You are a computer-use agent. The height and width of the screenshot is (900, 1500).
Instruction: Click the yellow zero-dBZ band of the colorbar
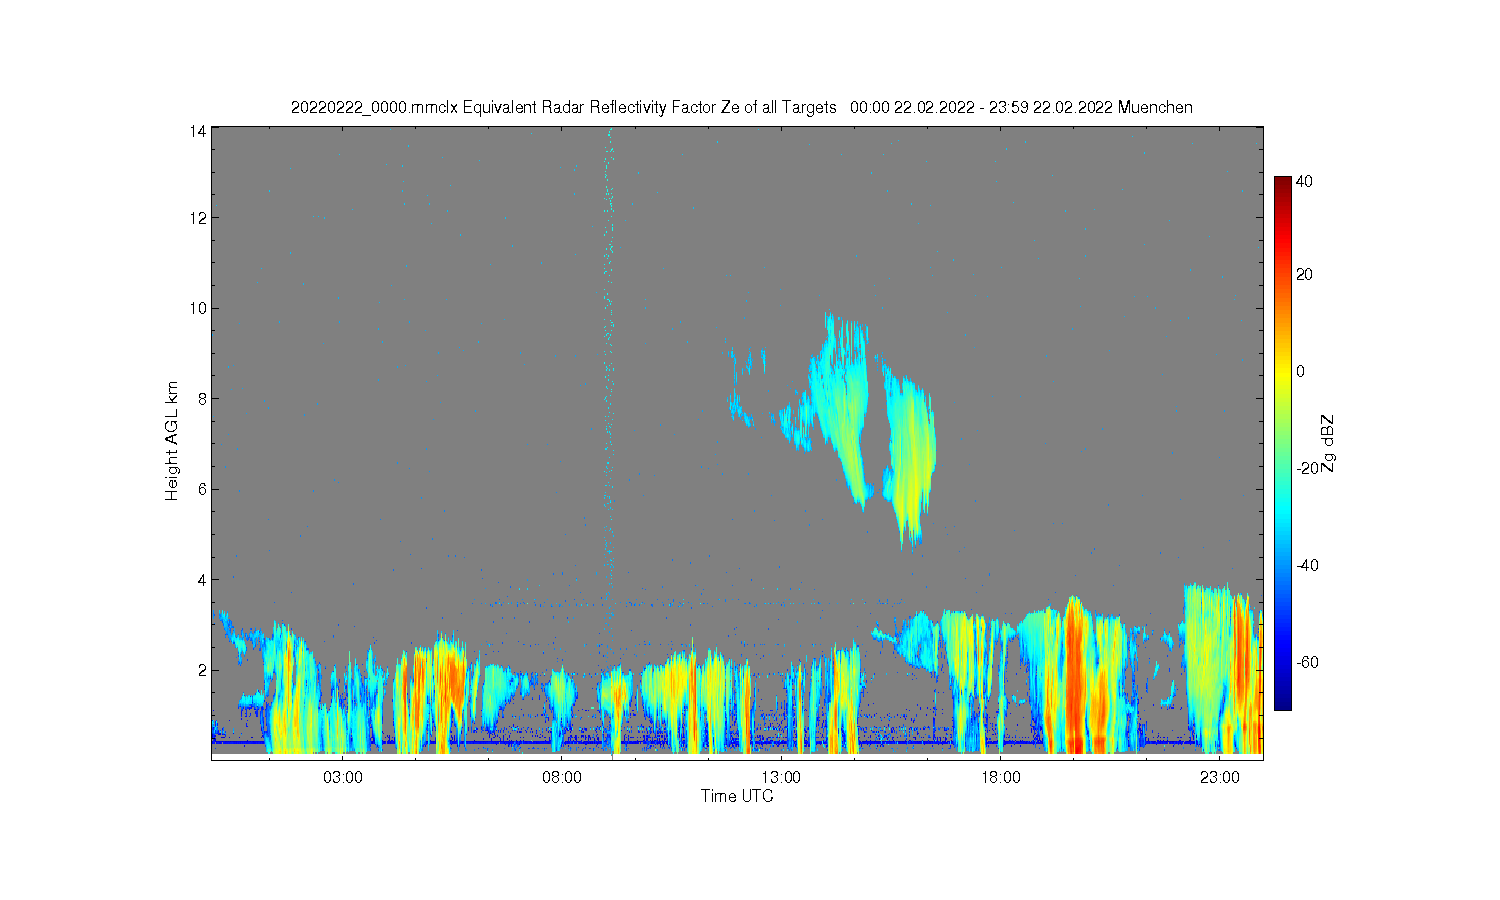click(1282, 371)
